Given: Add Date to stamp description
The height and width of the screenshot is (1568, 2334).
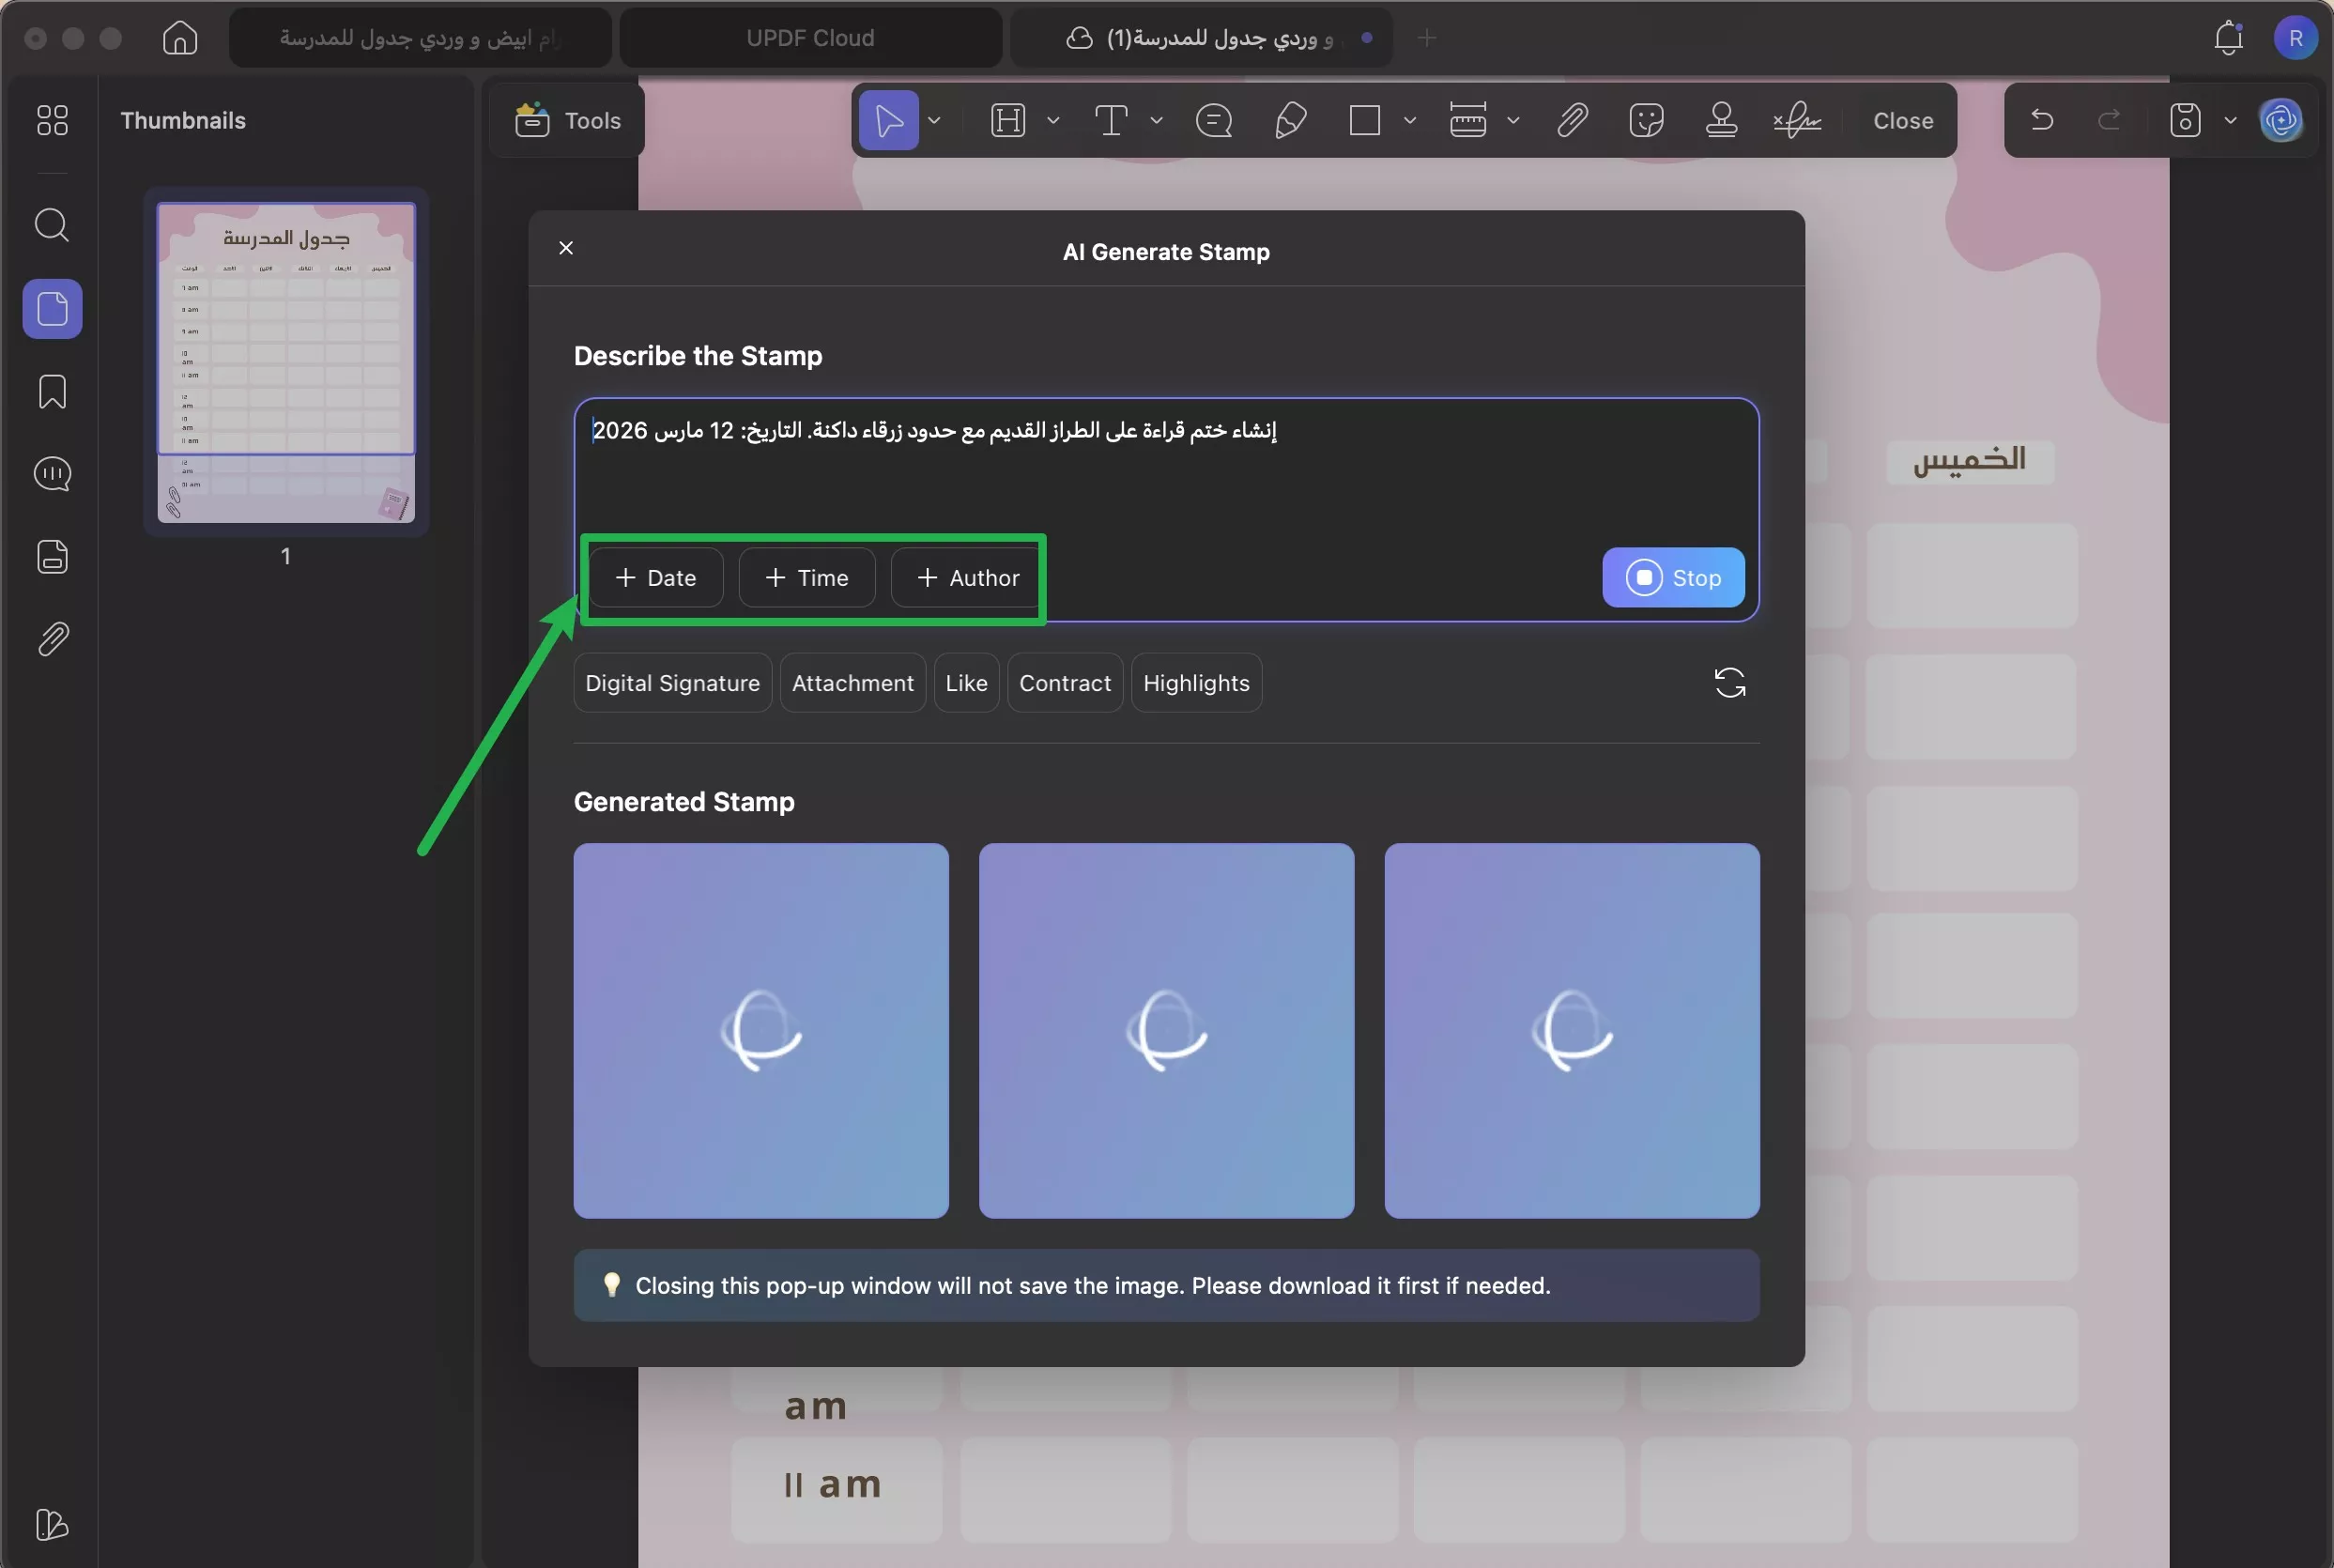Looking at the screenshot, I should pyautogui.click(x=655, y=577).
